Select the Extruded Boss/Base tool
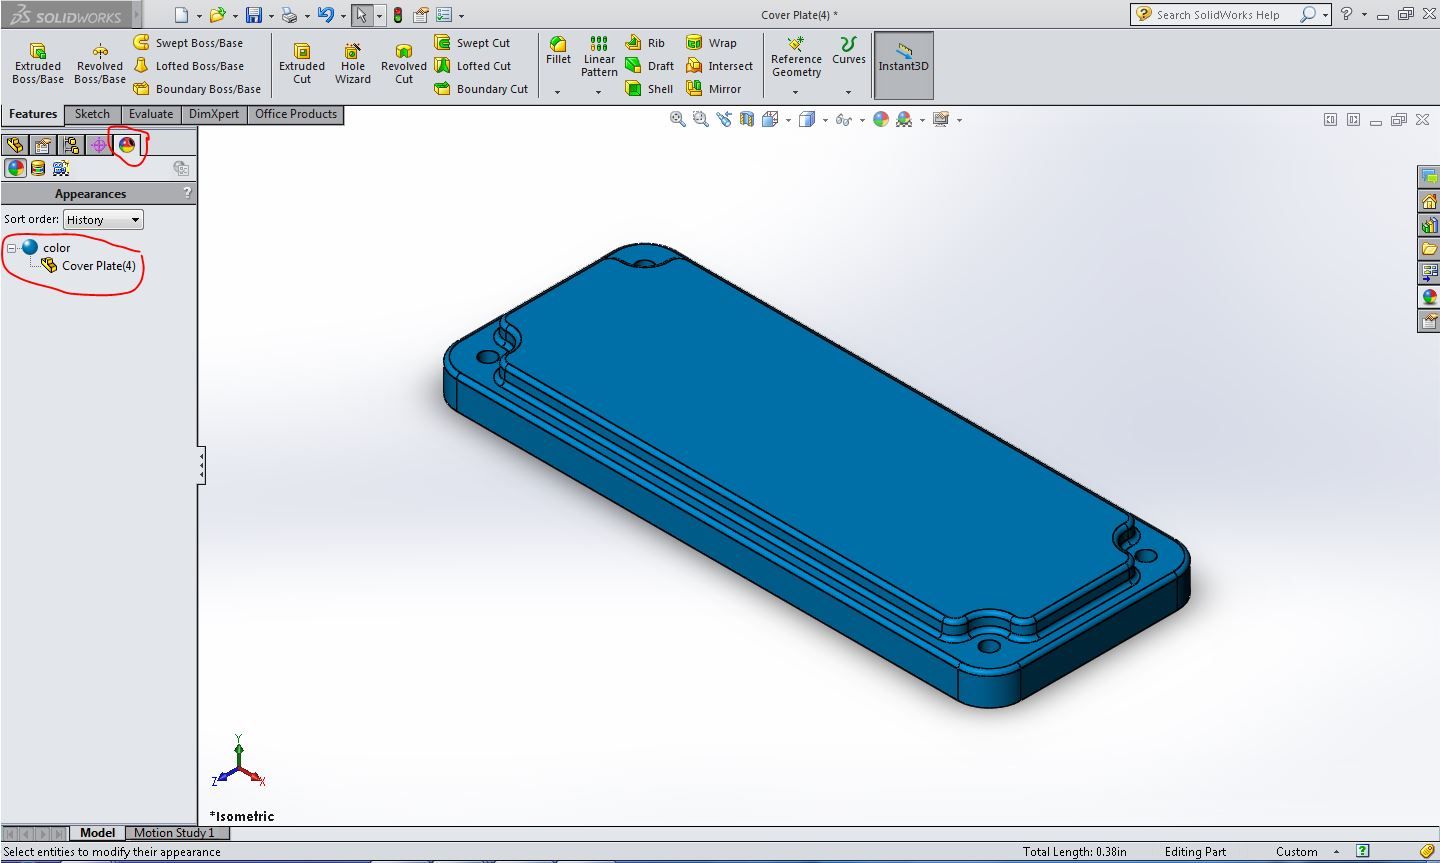The height and width of the screenshot is (863, 1440). point(37,62)
